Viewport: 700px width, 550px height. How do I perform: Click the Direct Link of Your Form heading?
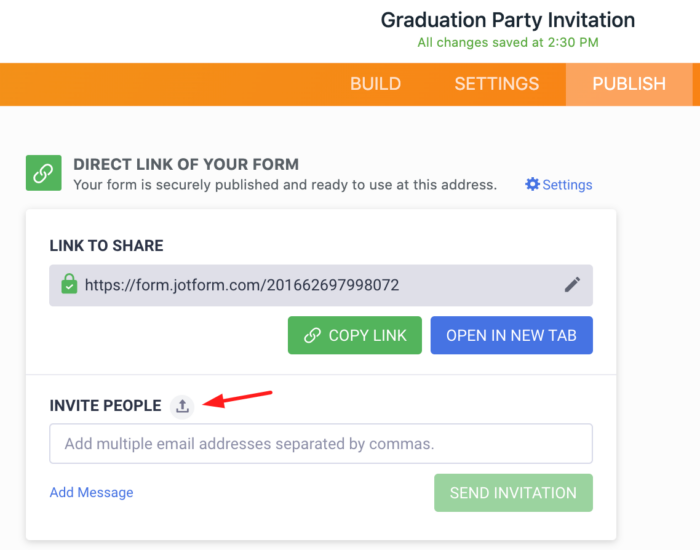pyautogui.click(x=186, y=164)
